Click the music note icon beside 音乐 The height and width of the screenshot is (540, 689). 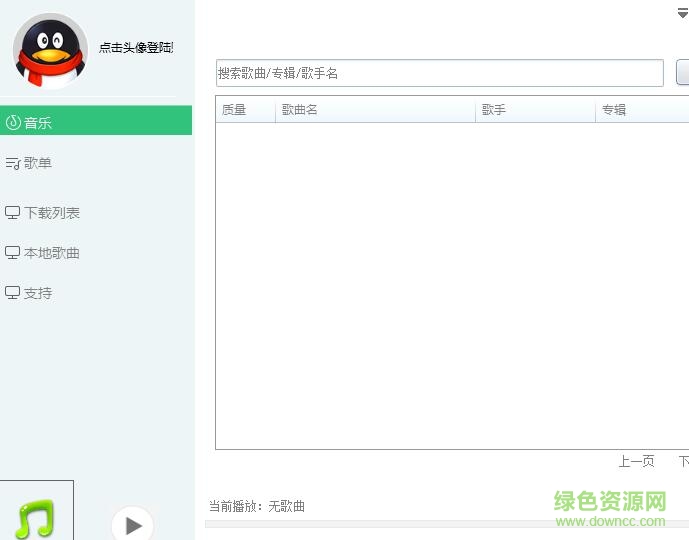tap(13, 123)
